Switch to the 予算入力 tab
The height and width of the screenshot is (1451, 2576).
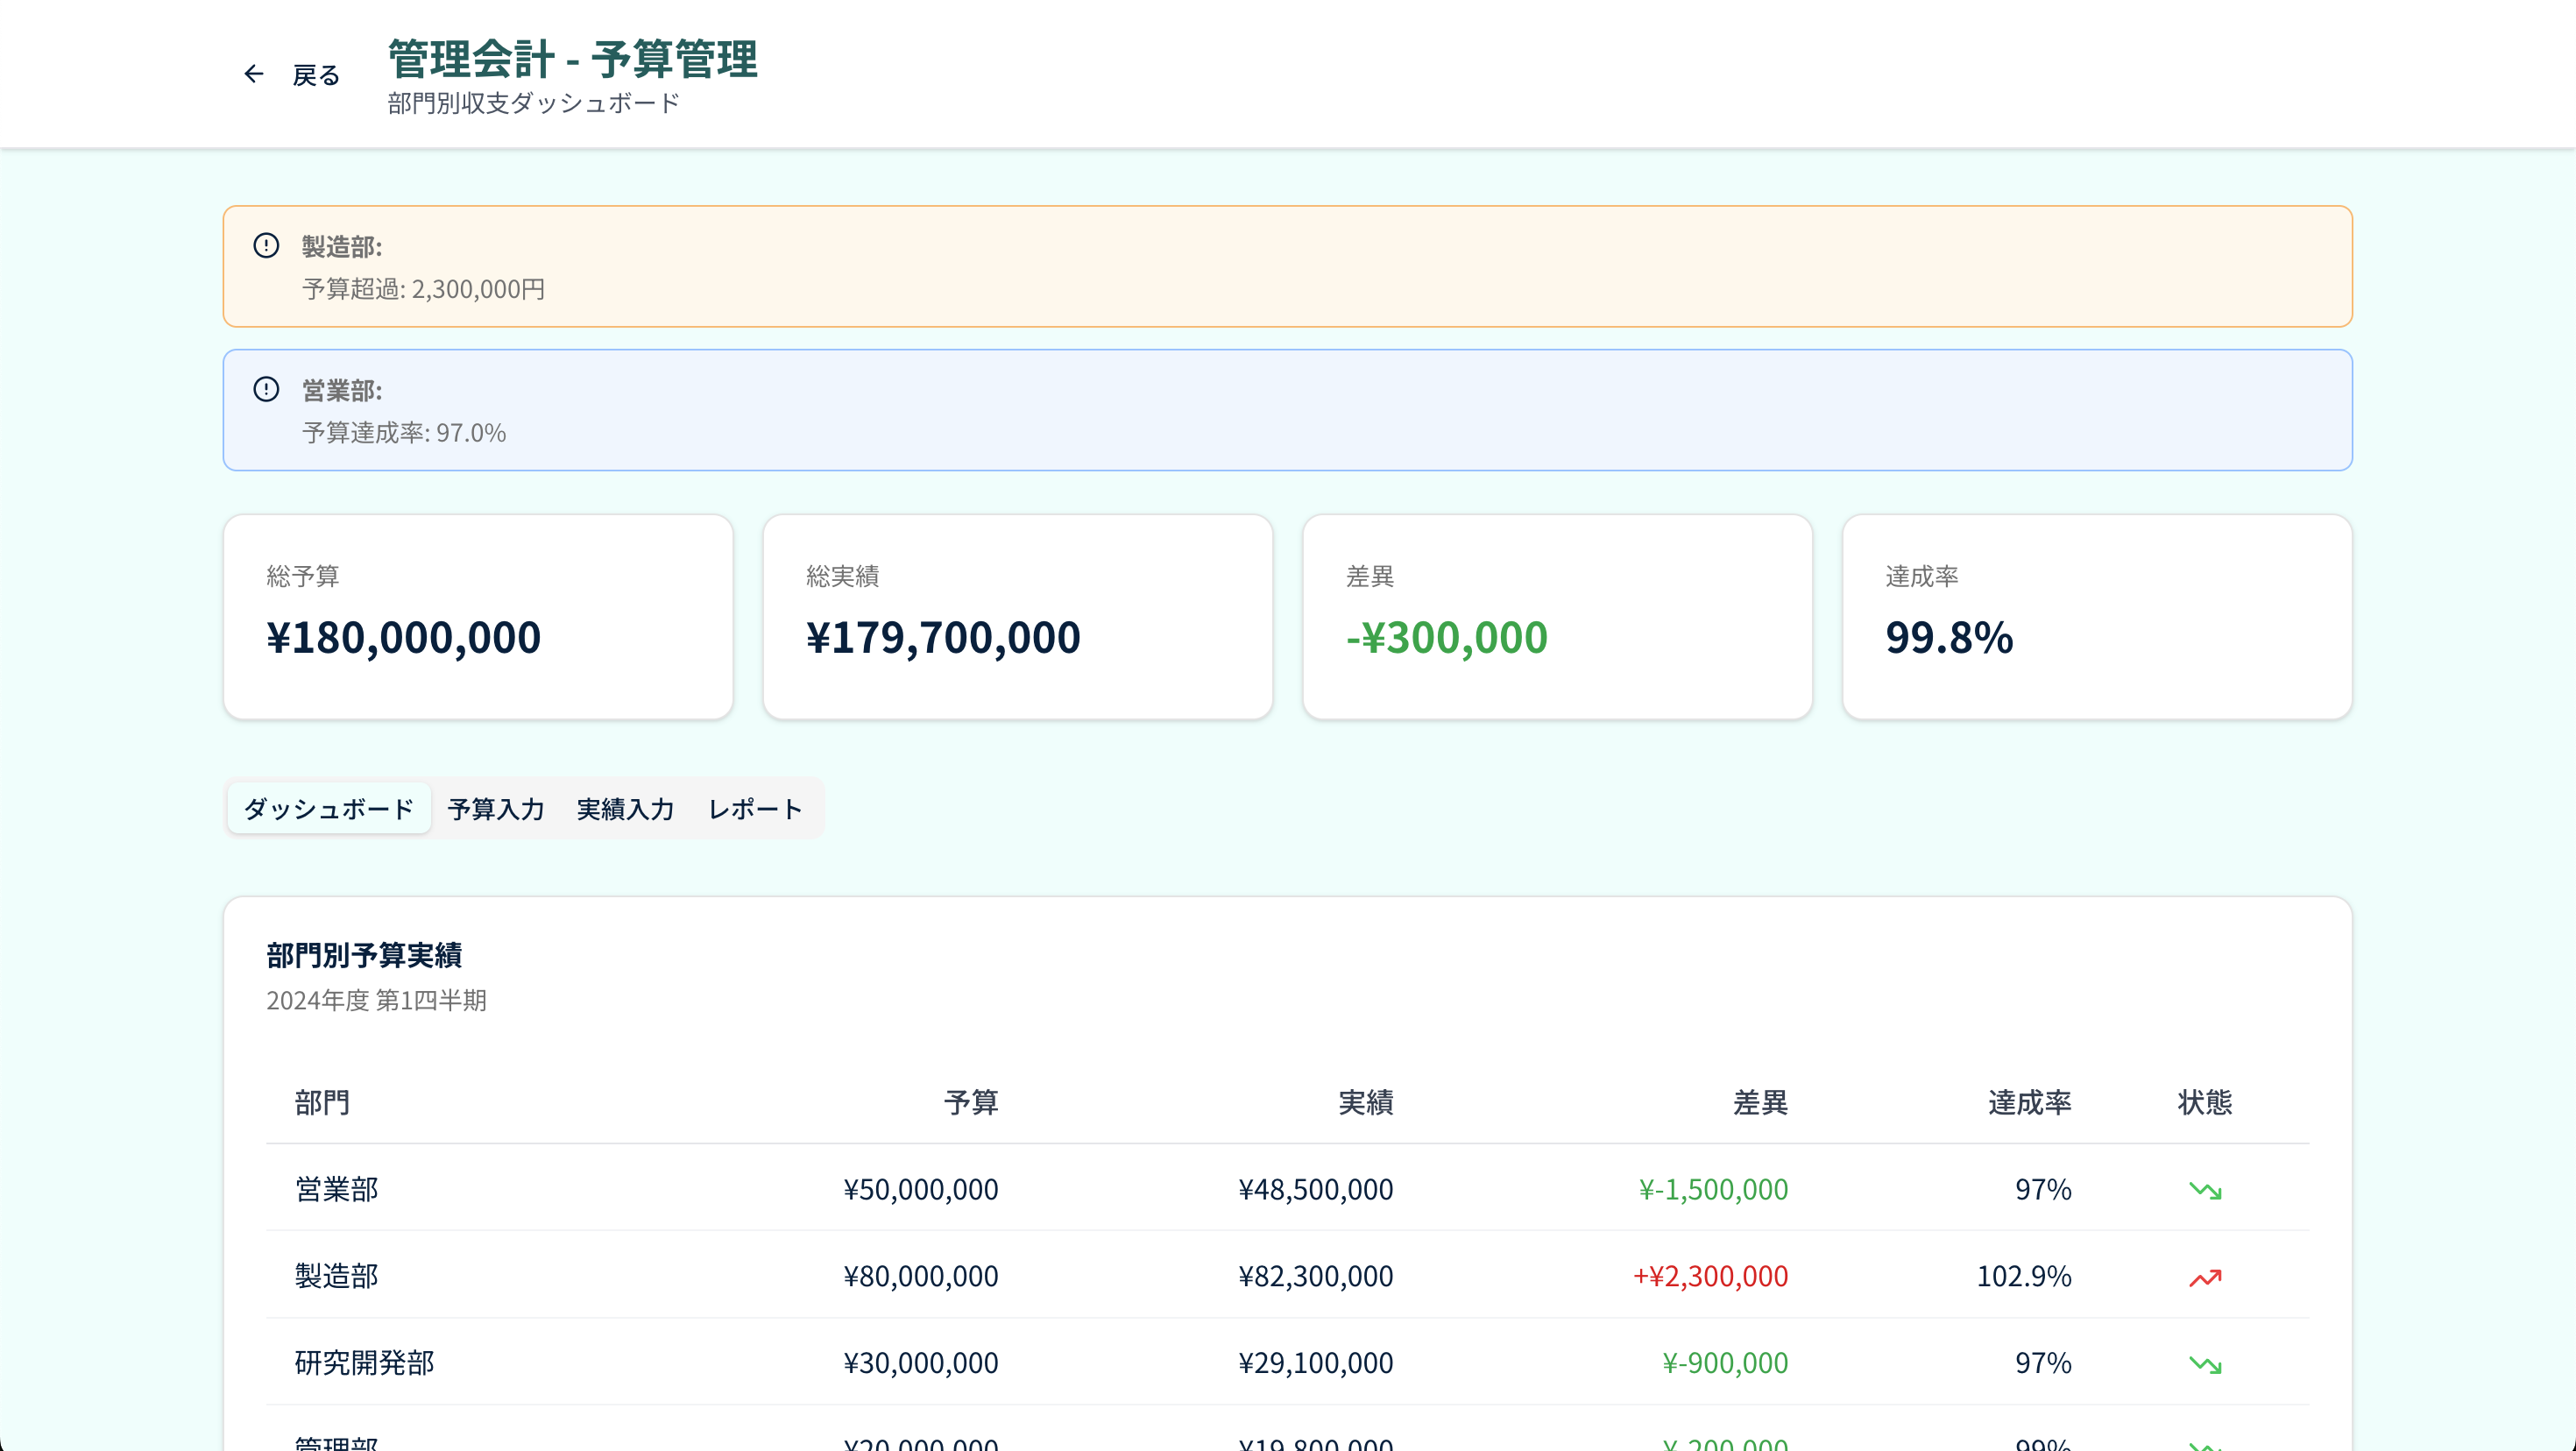pos(496,808)
